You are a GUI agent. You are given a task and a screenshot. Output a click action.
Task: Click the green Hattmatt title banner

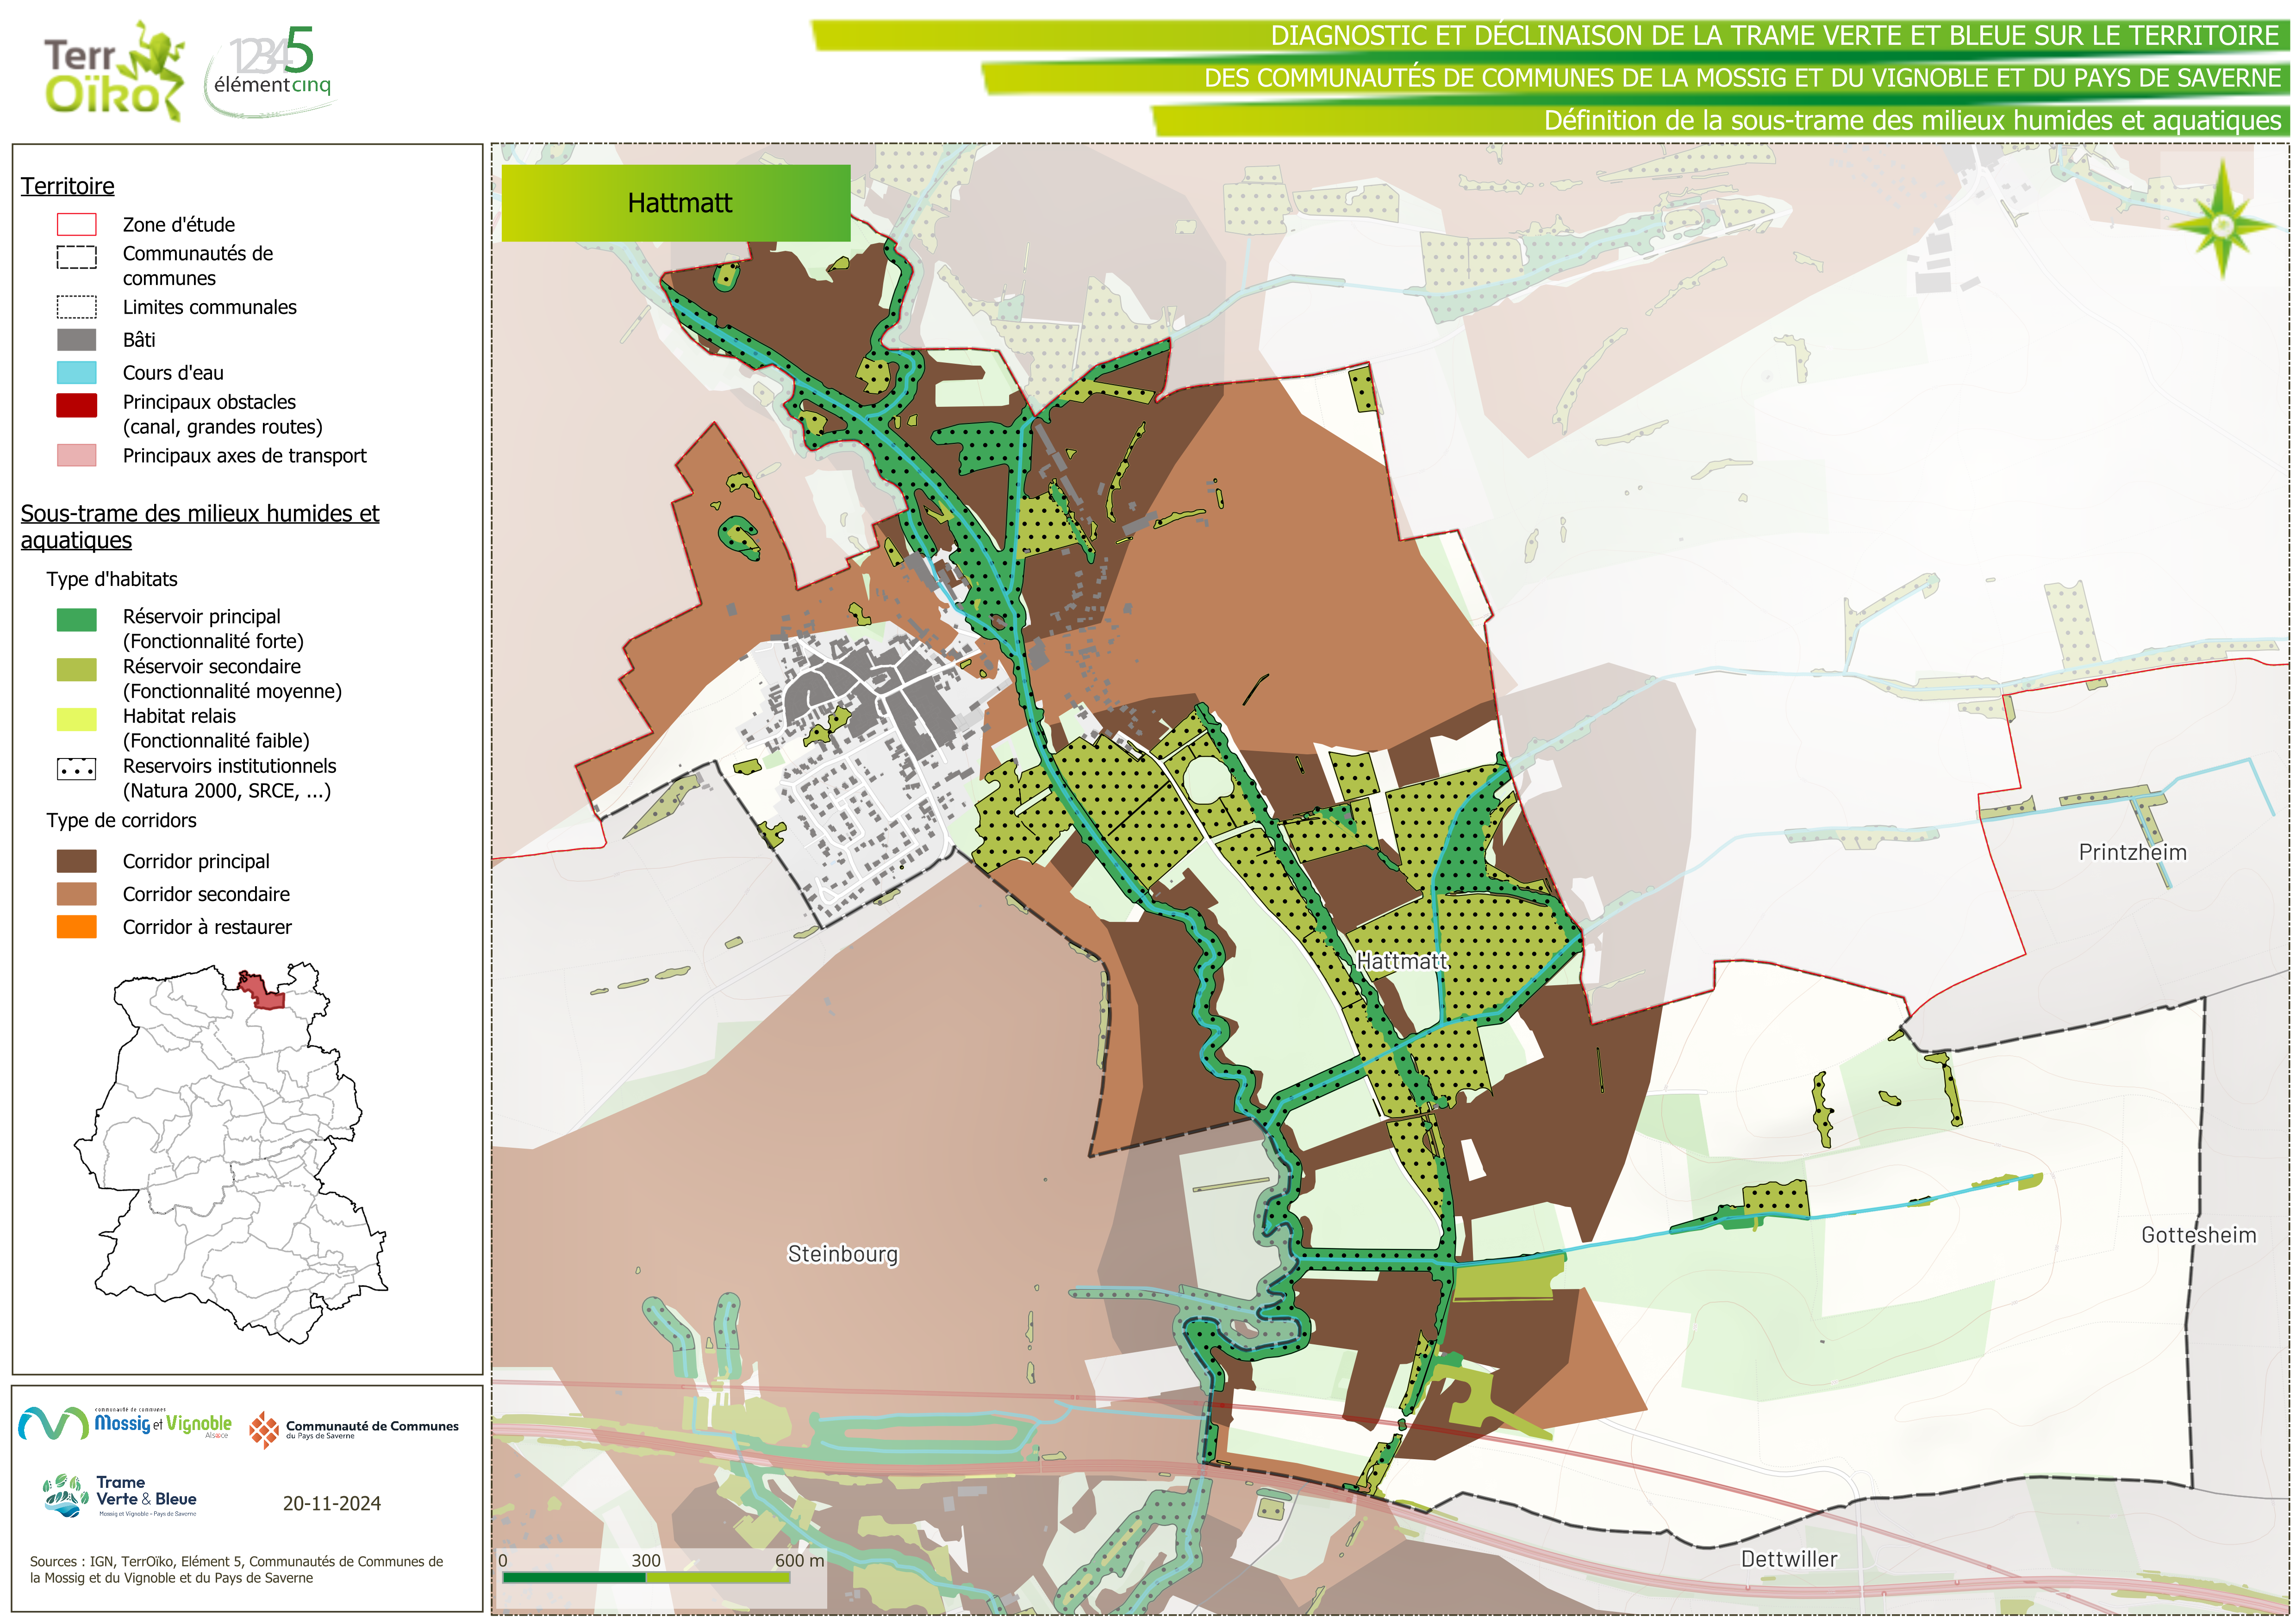point(676,203)
